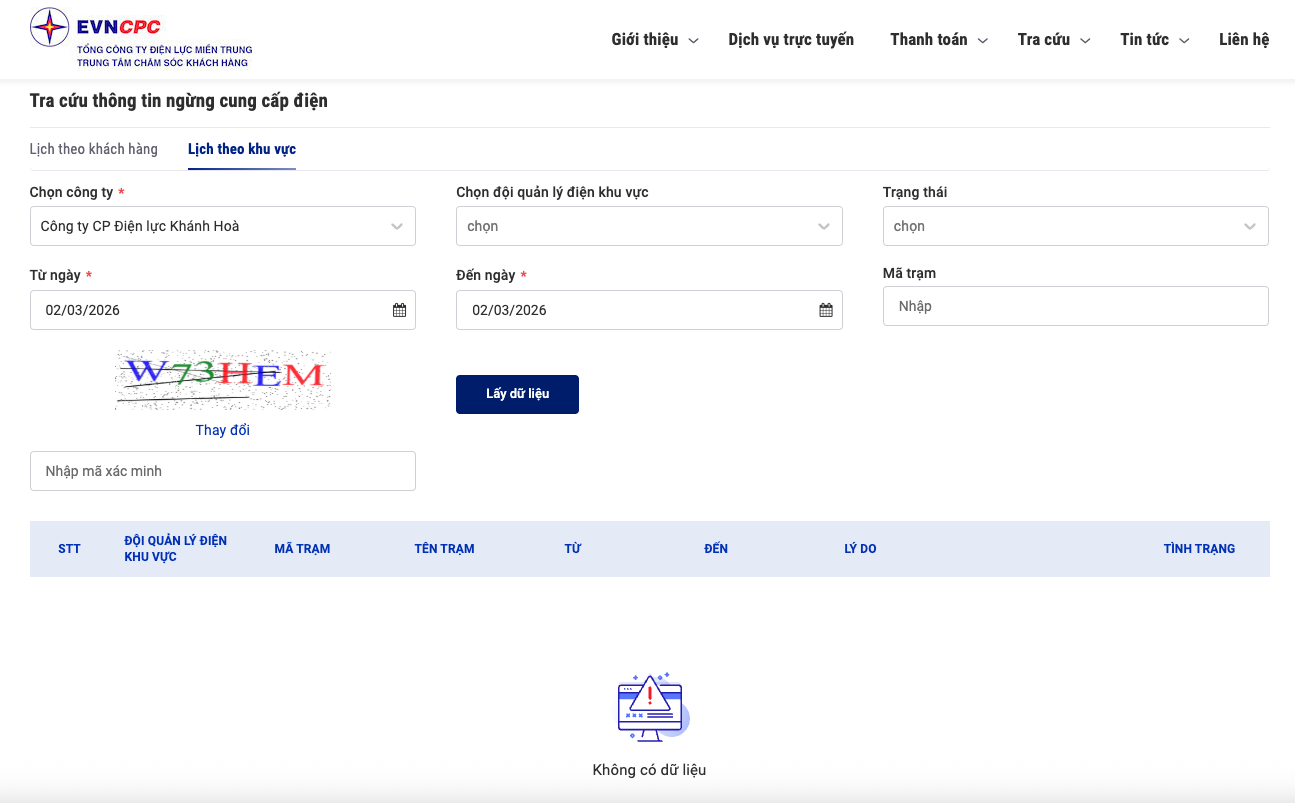Go to Dịch vụ trực tuyến
The width and height of the screenshot is (1295, 803).
pos(791,40)
